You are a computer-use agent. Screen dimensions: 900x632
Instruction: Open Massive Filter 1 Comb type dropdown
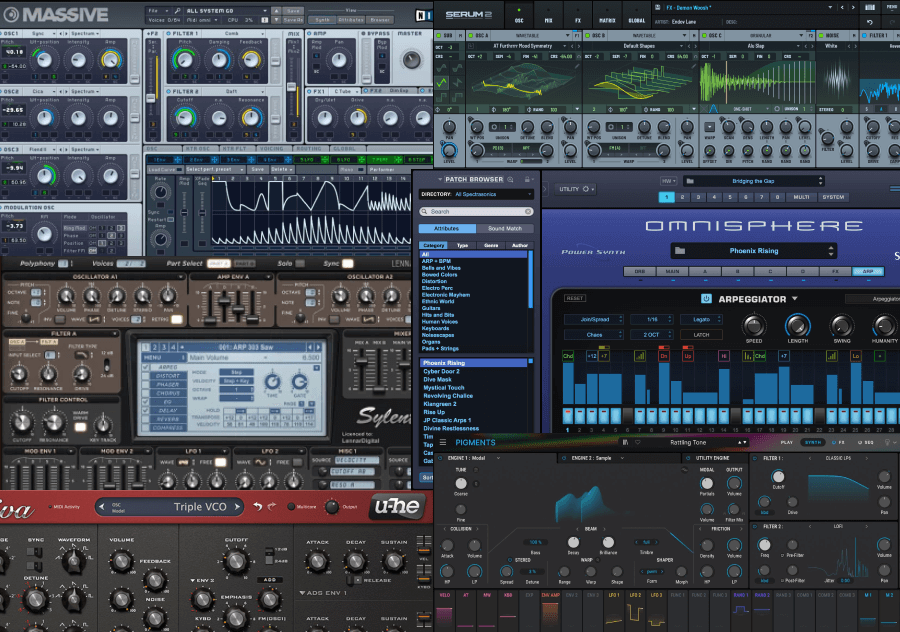(232, 34)
